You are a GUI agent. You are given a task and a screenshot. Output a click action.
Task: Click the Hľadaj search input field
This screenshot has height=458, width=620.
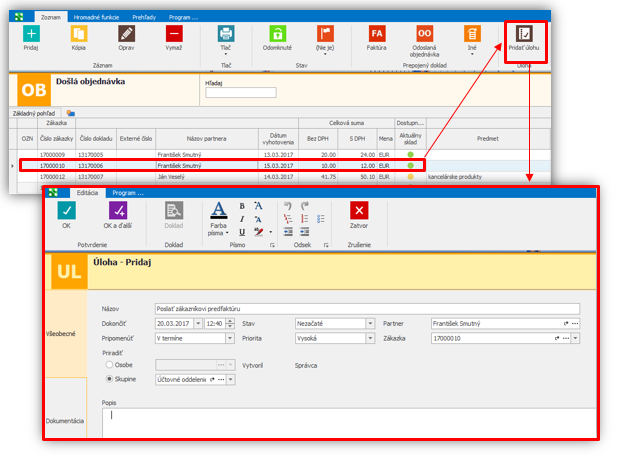pos(241,93)
